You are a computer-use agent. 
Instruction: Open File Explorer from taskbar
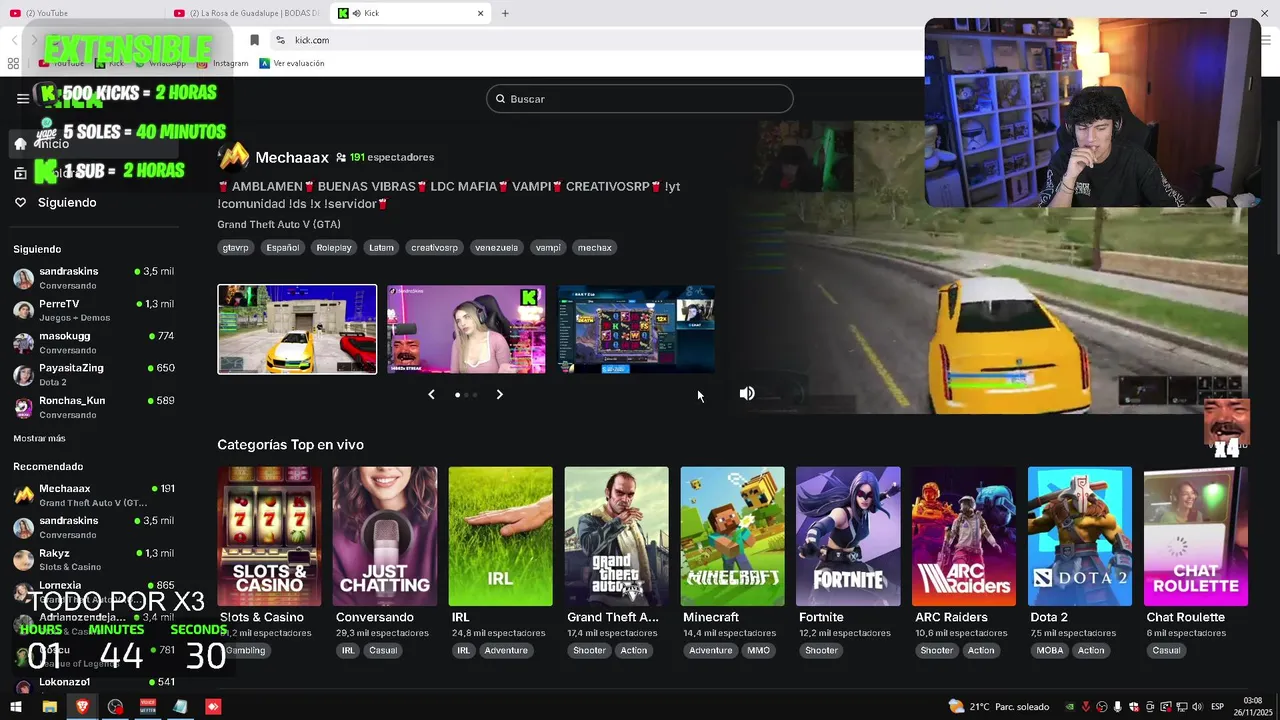(49, 706)
